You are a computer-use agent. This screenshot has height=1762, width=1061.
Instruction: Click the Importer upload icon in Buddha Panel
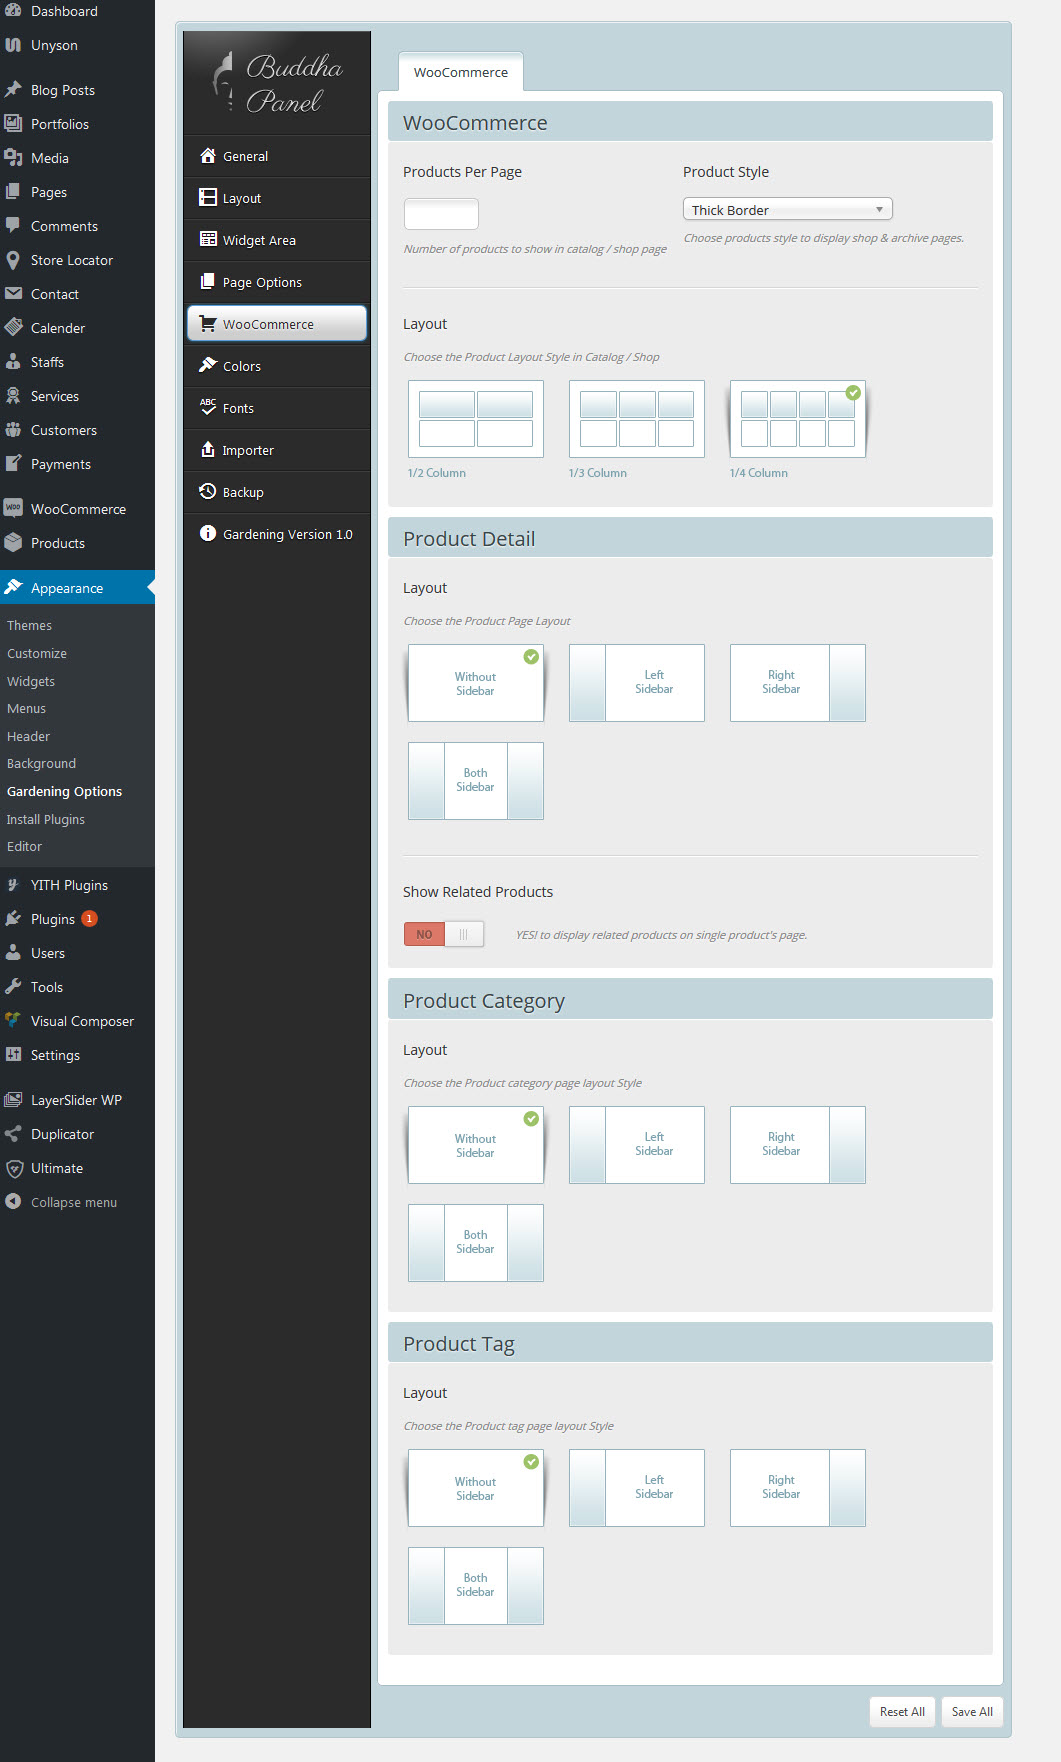point(208,449)
